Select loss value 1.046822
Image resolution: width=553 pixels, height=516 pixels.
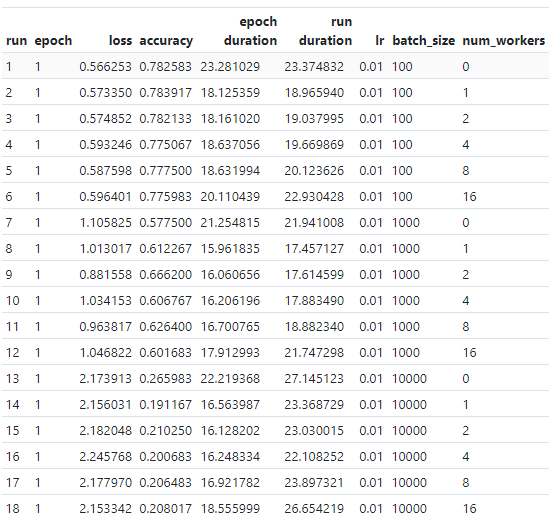tap(105, 353)
